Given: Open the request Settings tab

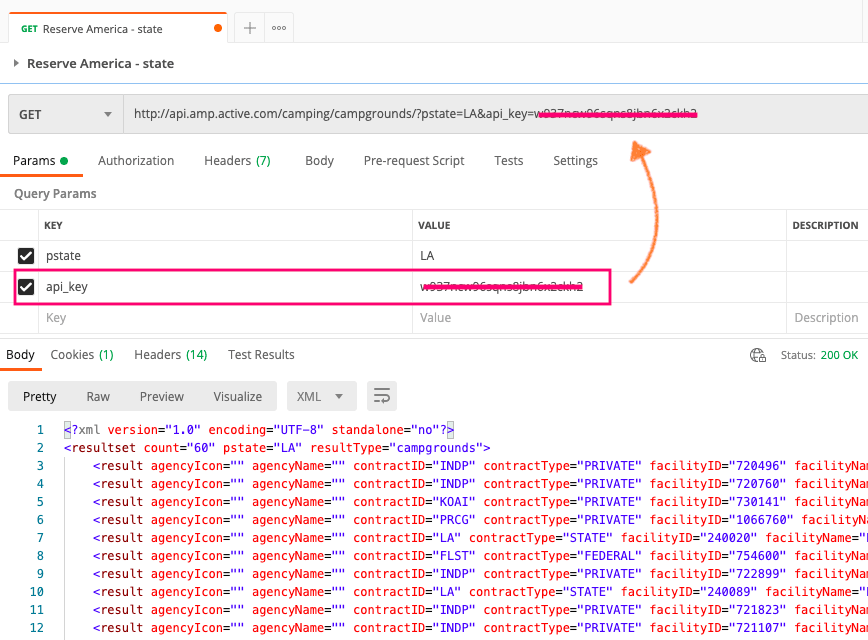Looking at the screenshot, I should click(x=575, y=161).
